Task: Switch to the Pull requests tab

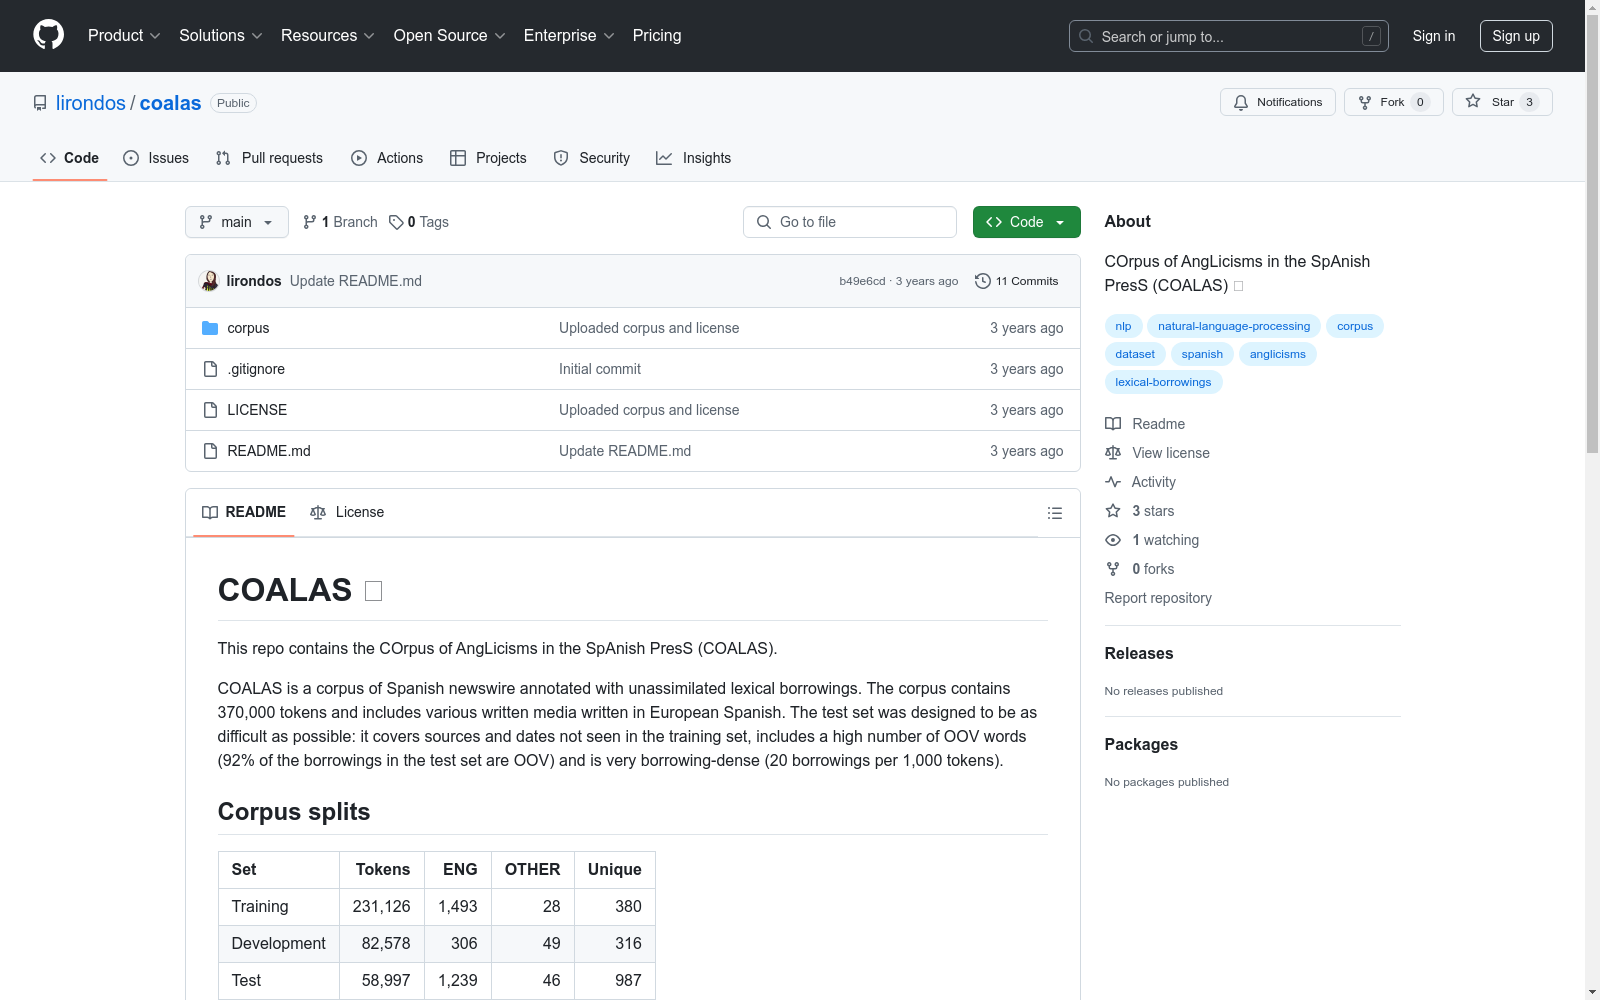Action: coord(269,158)
